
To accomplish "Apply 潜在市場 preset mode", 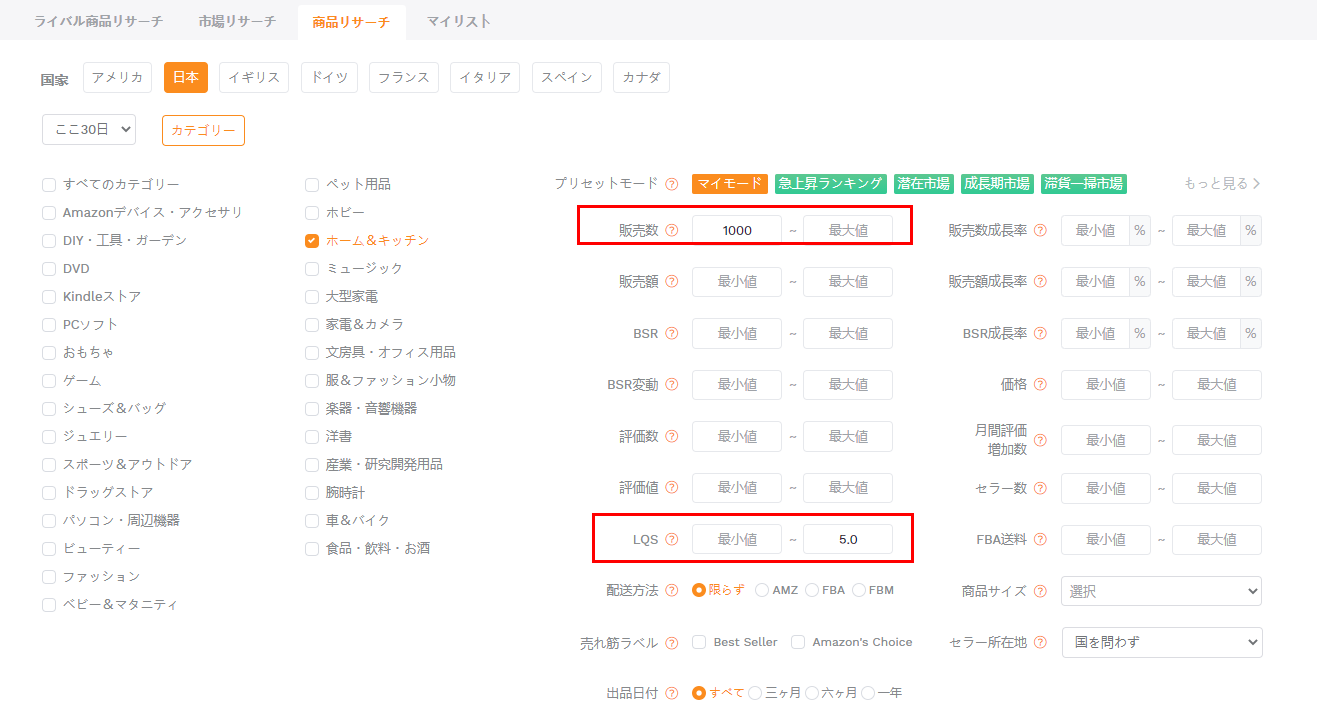I will coord(924,184).
